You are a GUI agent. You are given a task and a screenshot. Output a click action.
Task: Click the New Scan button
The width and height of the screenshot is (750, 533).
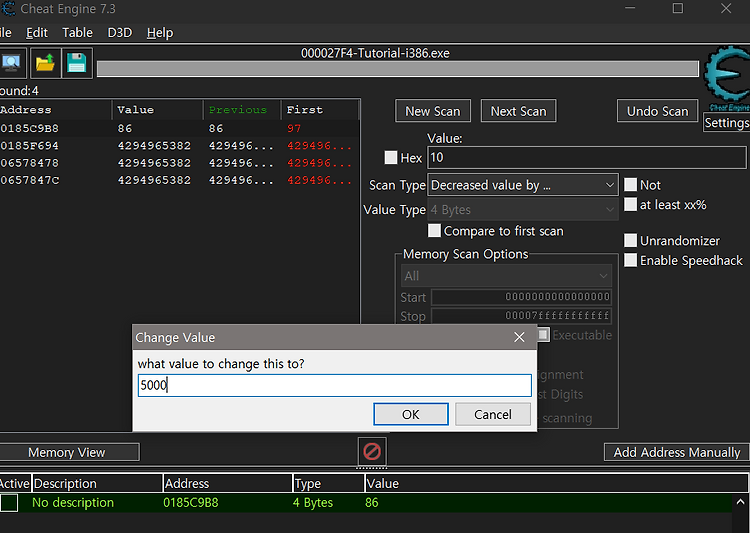click(433, 111)
